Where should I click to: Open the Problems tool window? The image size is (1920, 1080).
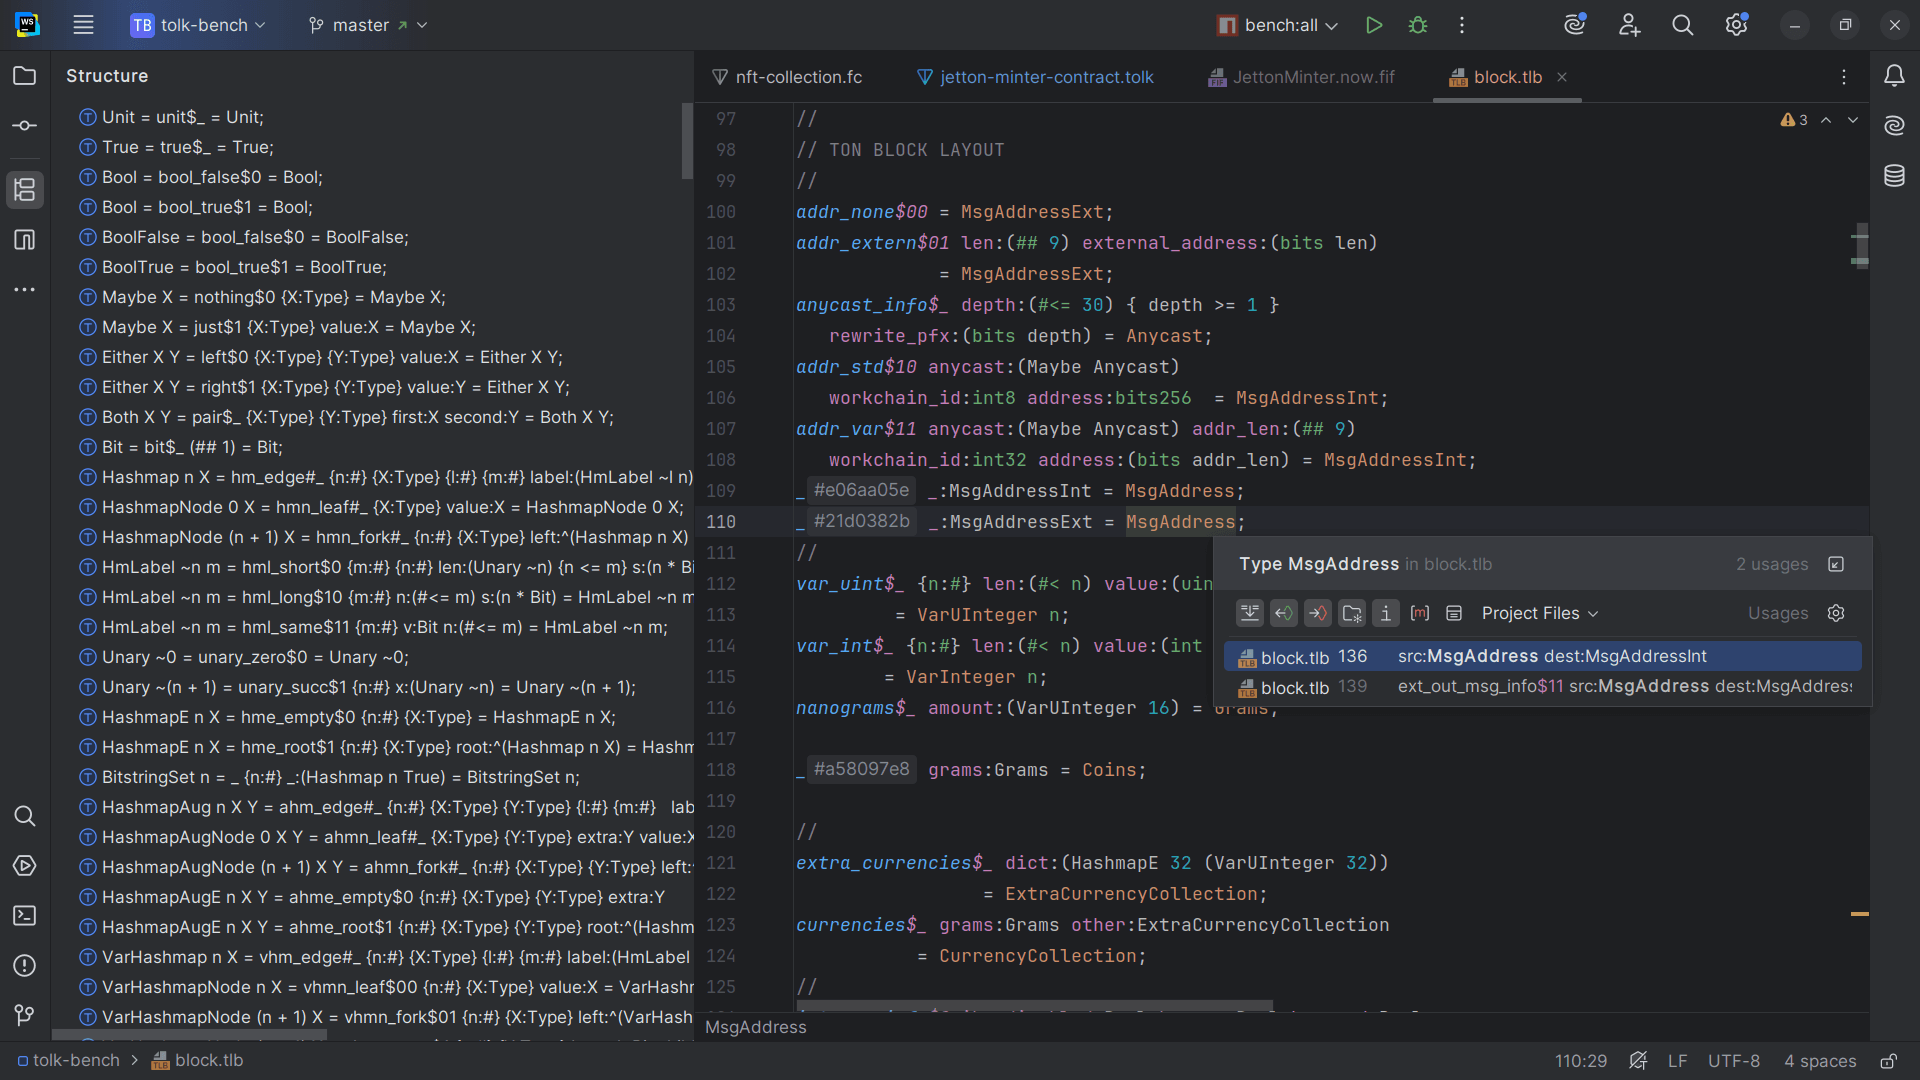[x=25, y=966]
